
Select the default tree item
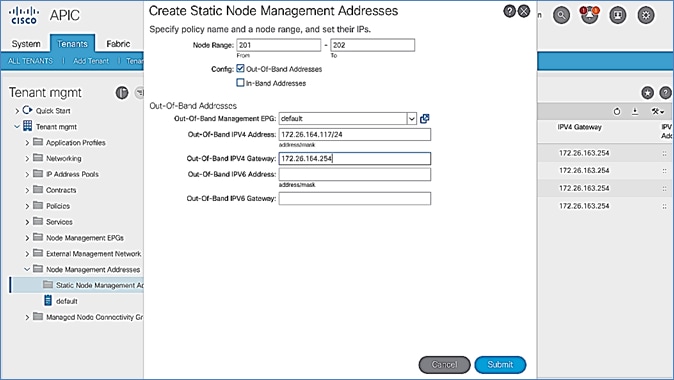tap(67, 301)
